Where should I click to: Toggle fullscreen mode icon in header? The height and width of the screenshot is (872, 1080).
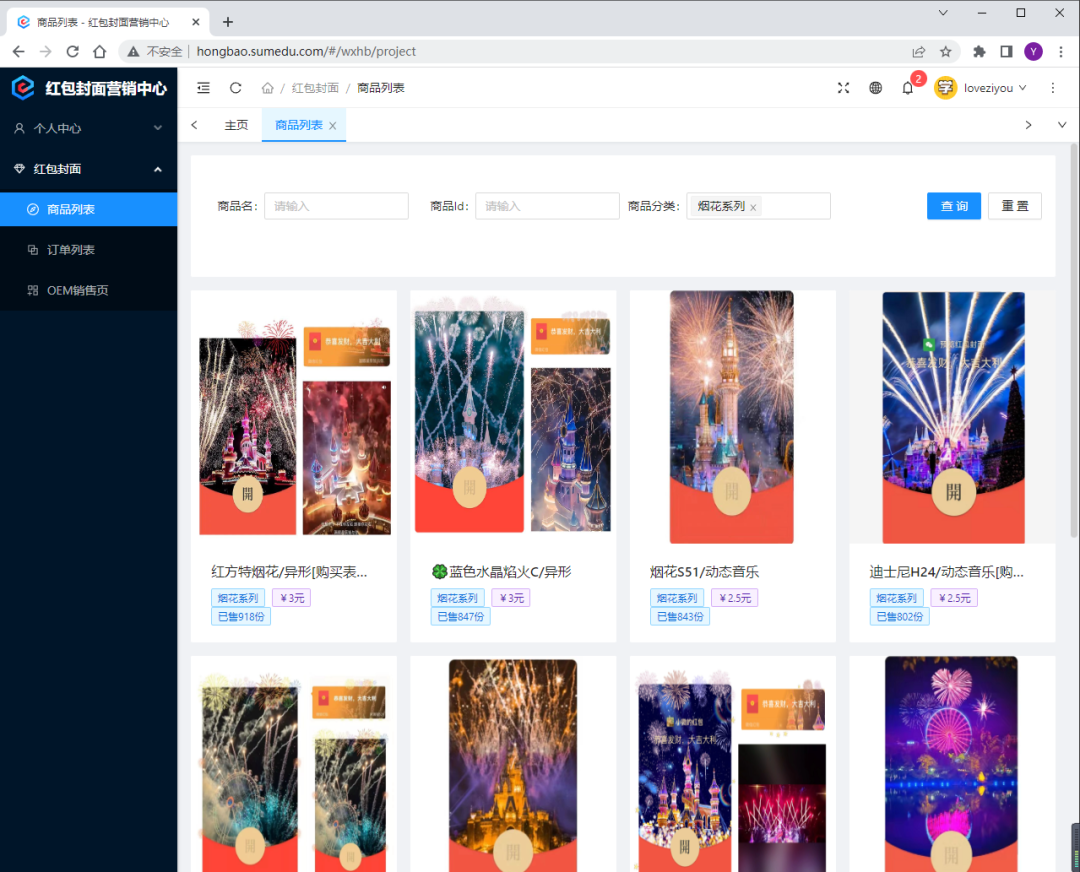(x=843, y=88)
